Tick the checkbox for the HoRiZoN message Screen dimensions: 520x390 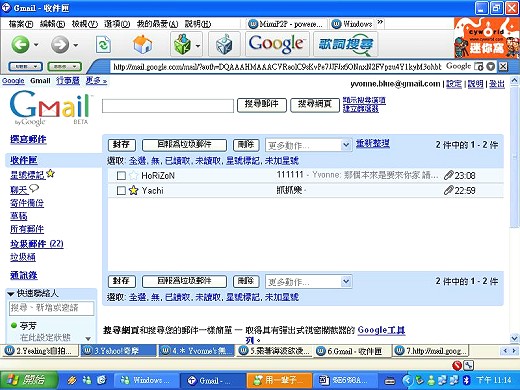tap(121, 175)
